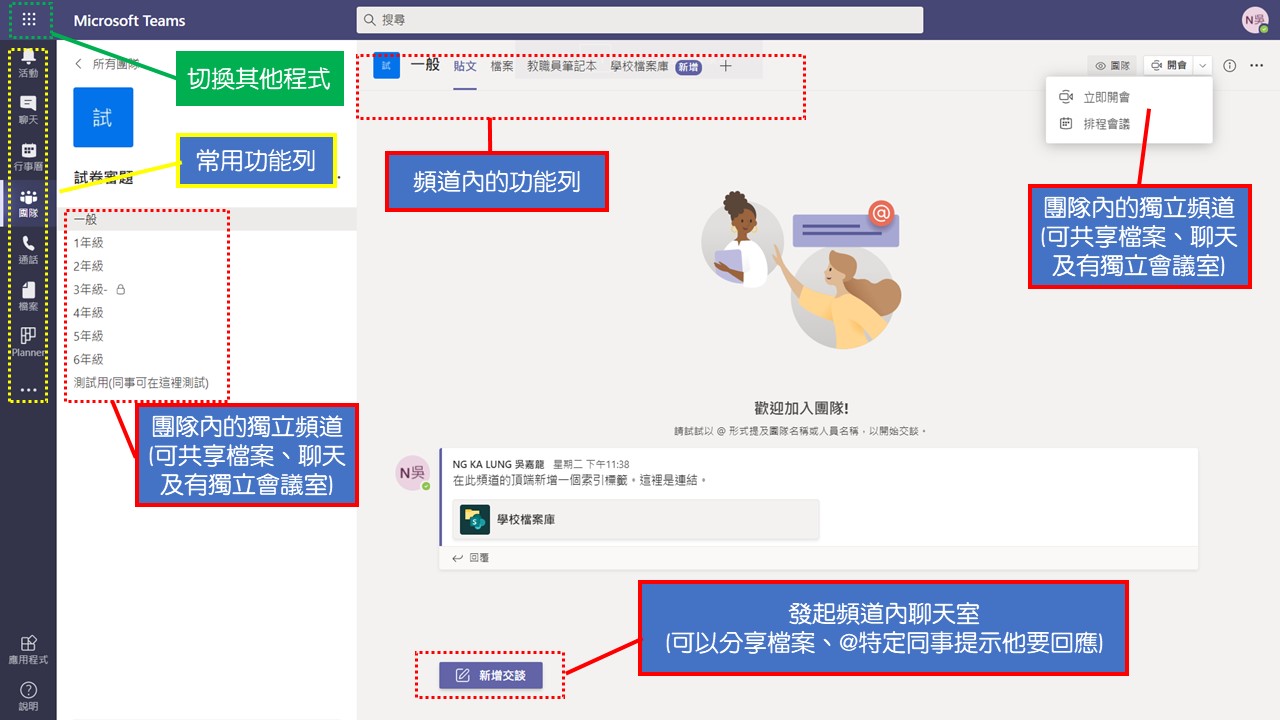
Task: Open the 通話 calls section
Action: coord(28,250)
